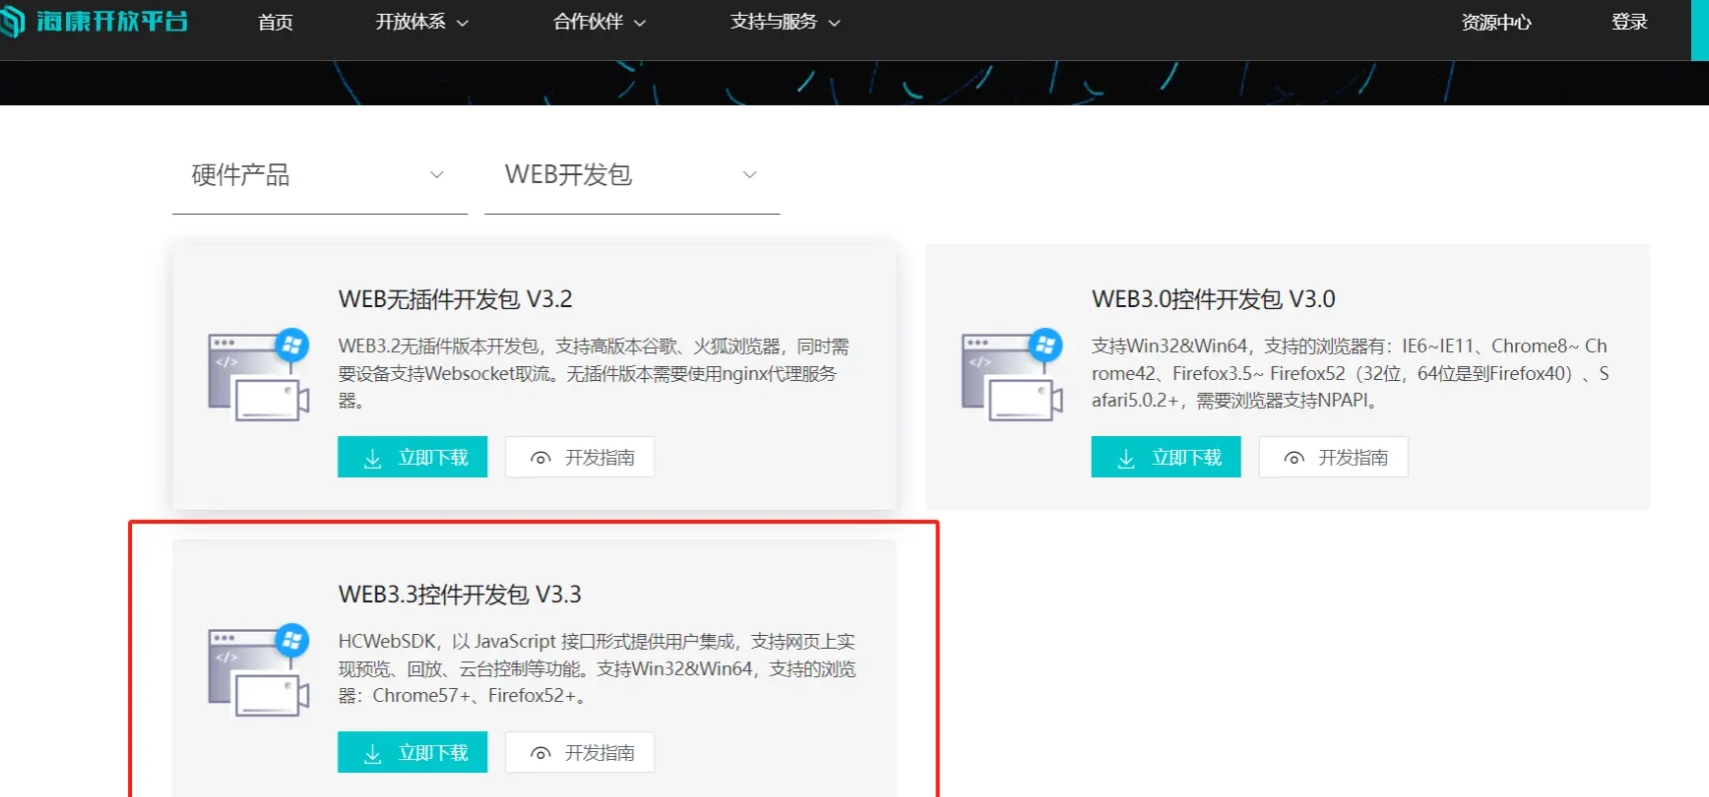Open the 首页 menu item
Screen dimensions: 1709x797
275,22
